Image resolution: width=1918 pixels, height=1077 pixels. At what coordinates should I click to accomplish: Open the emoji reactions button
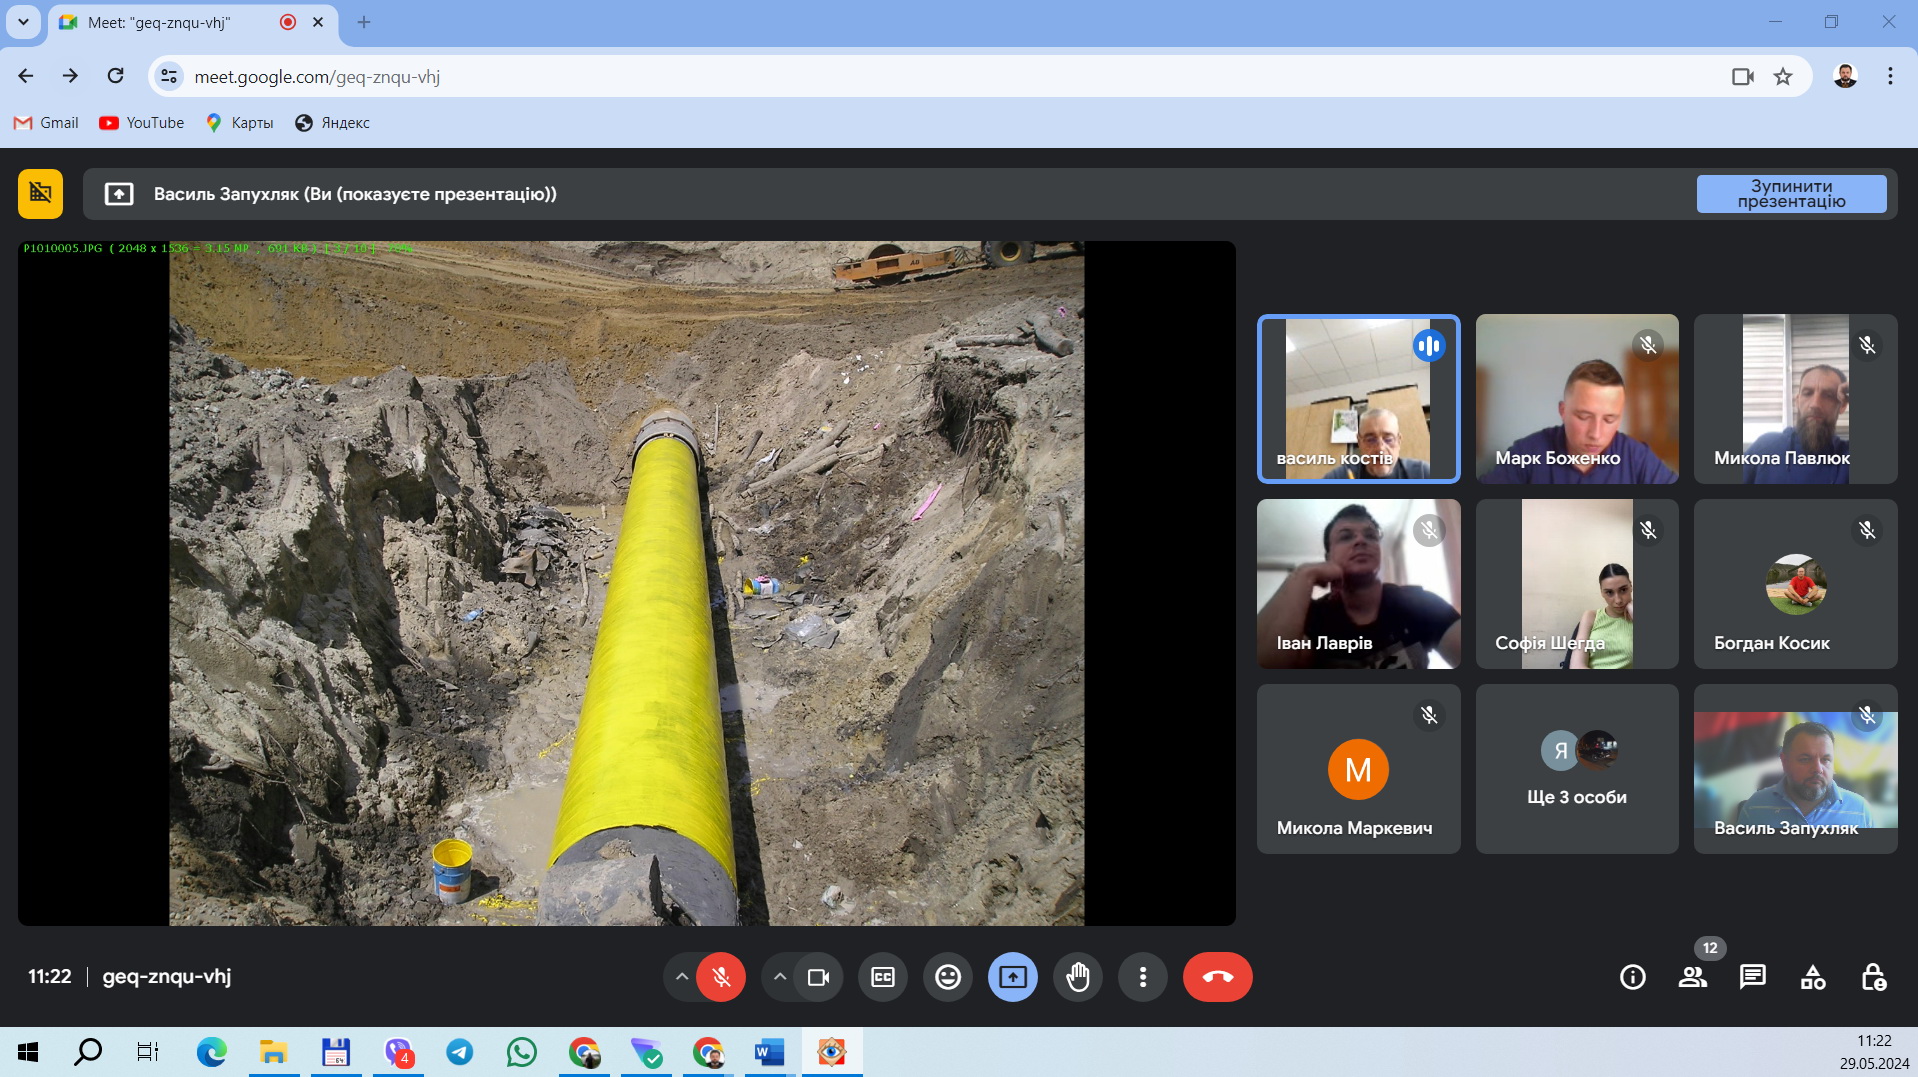pos(947,977)
